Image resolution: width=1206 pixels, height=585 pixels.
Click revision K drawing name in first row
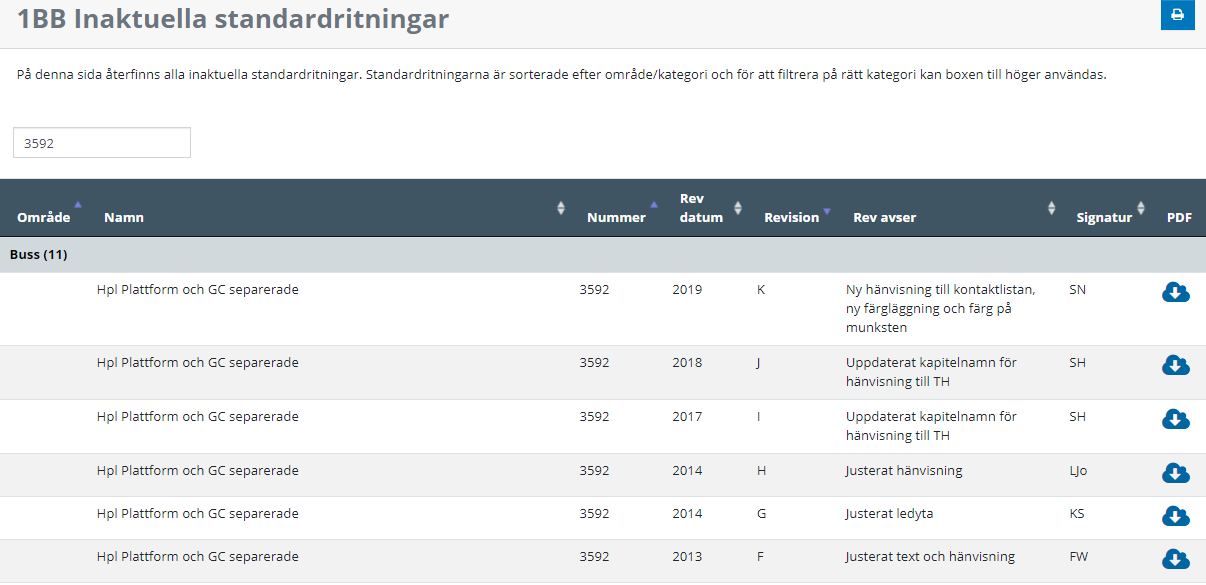pos(197,290)
